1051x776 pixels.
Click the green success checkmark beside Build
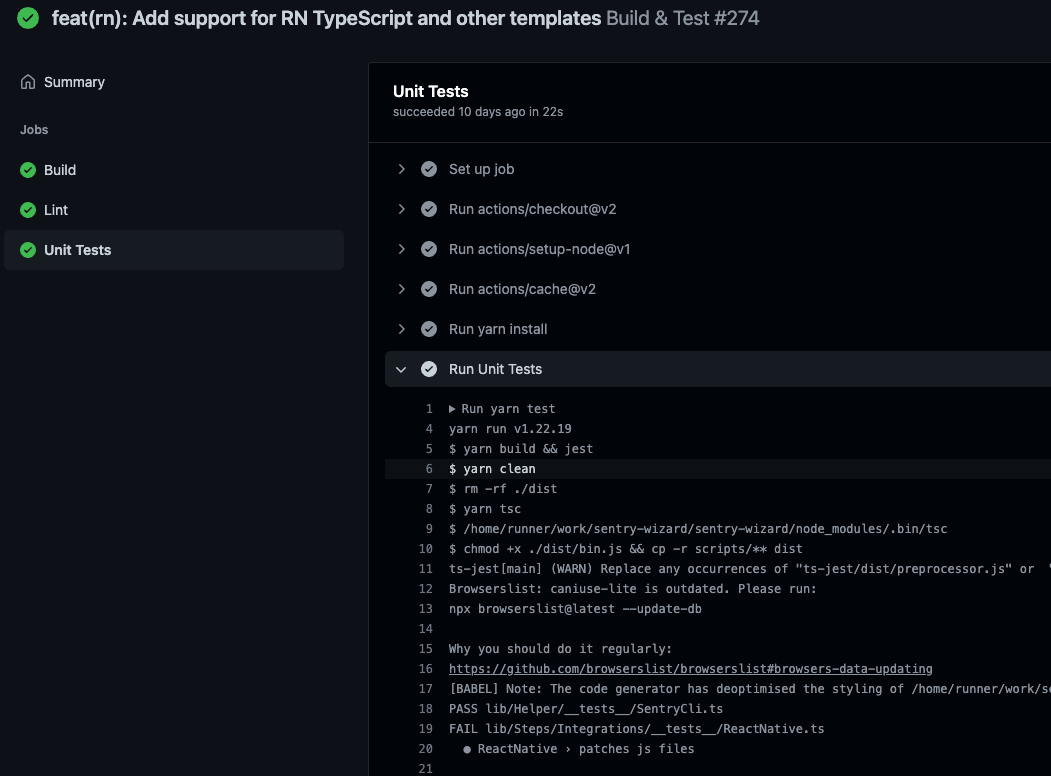coord(28,170)
